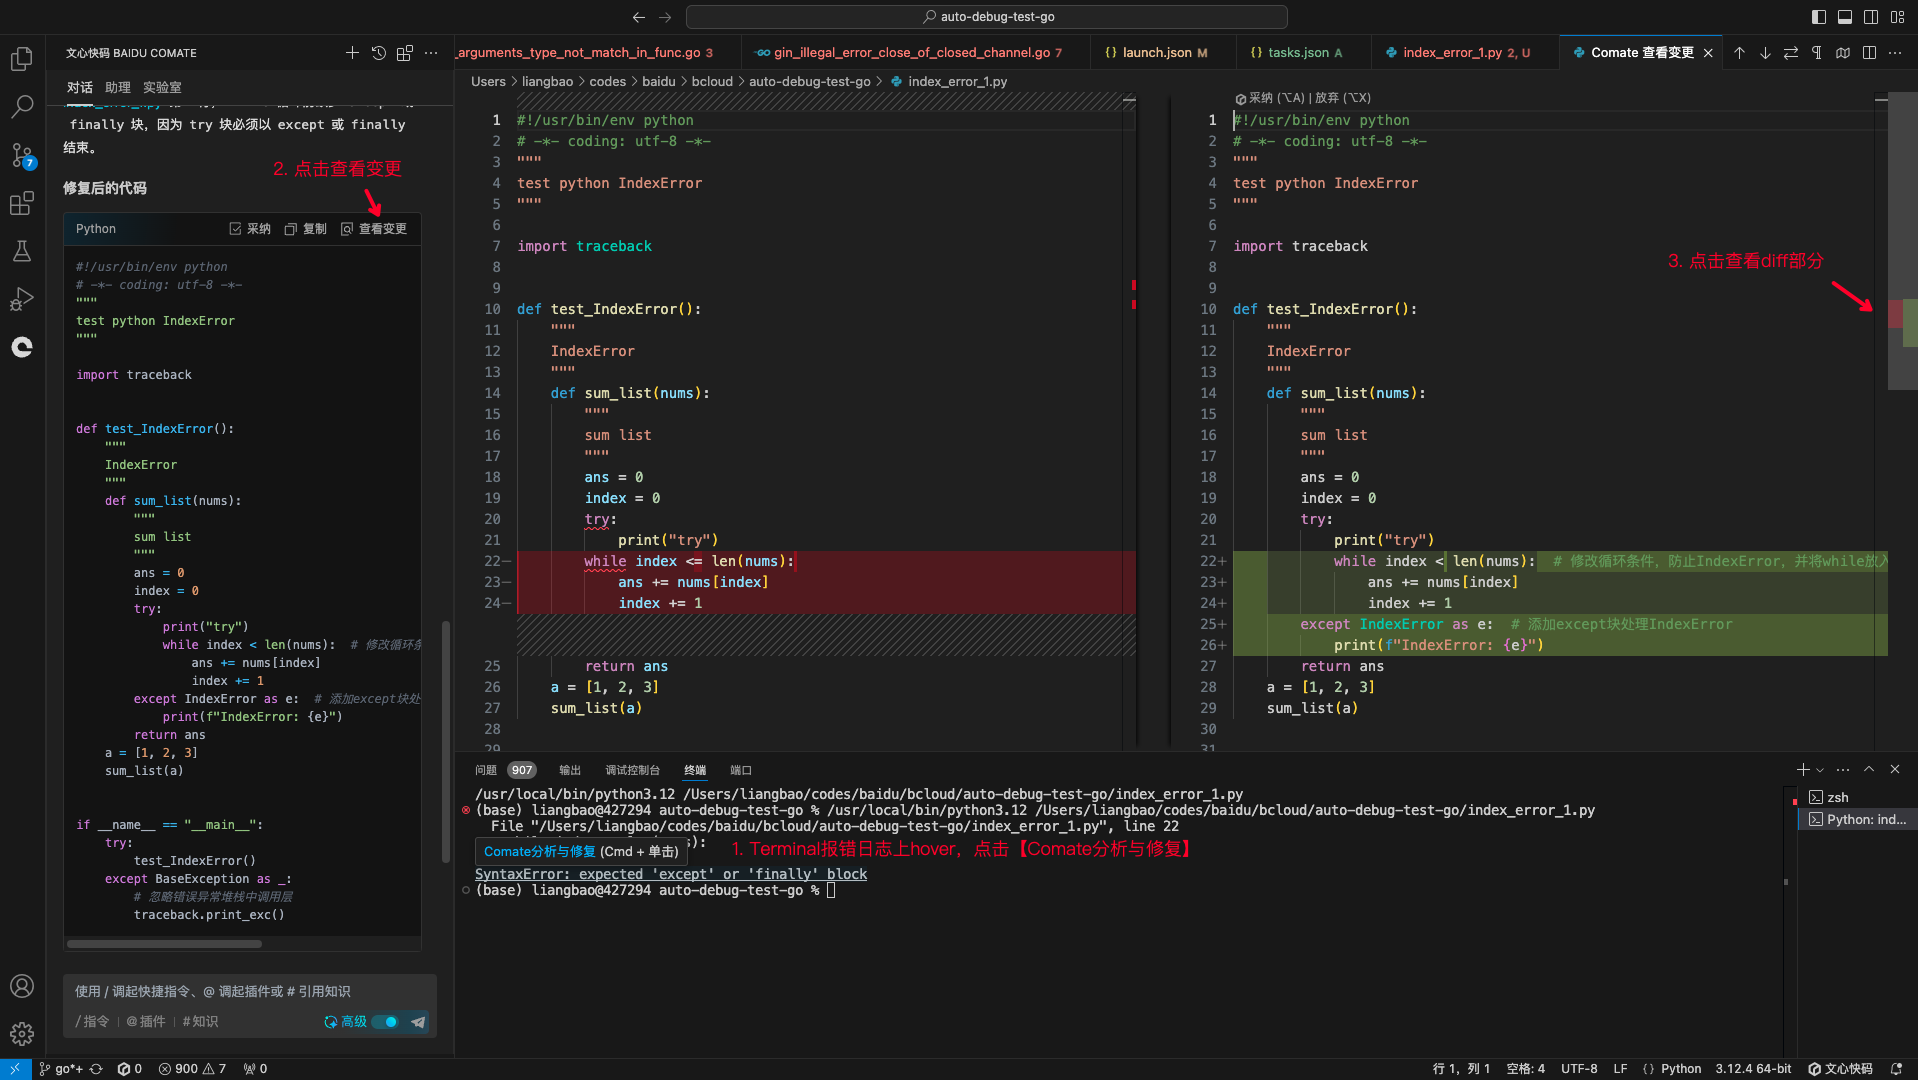Send the Comate chat message

click(x=418, y=1022)
